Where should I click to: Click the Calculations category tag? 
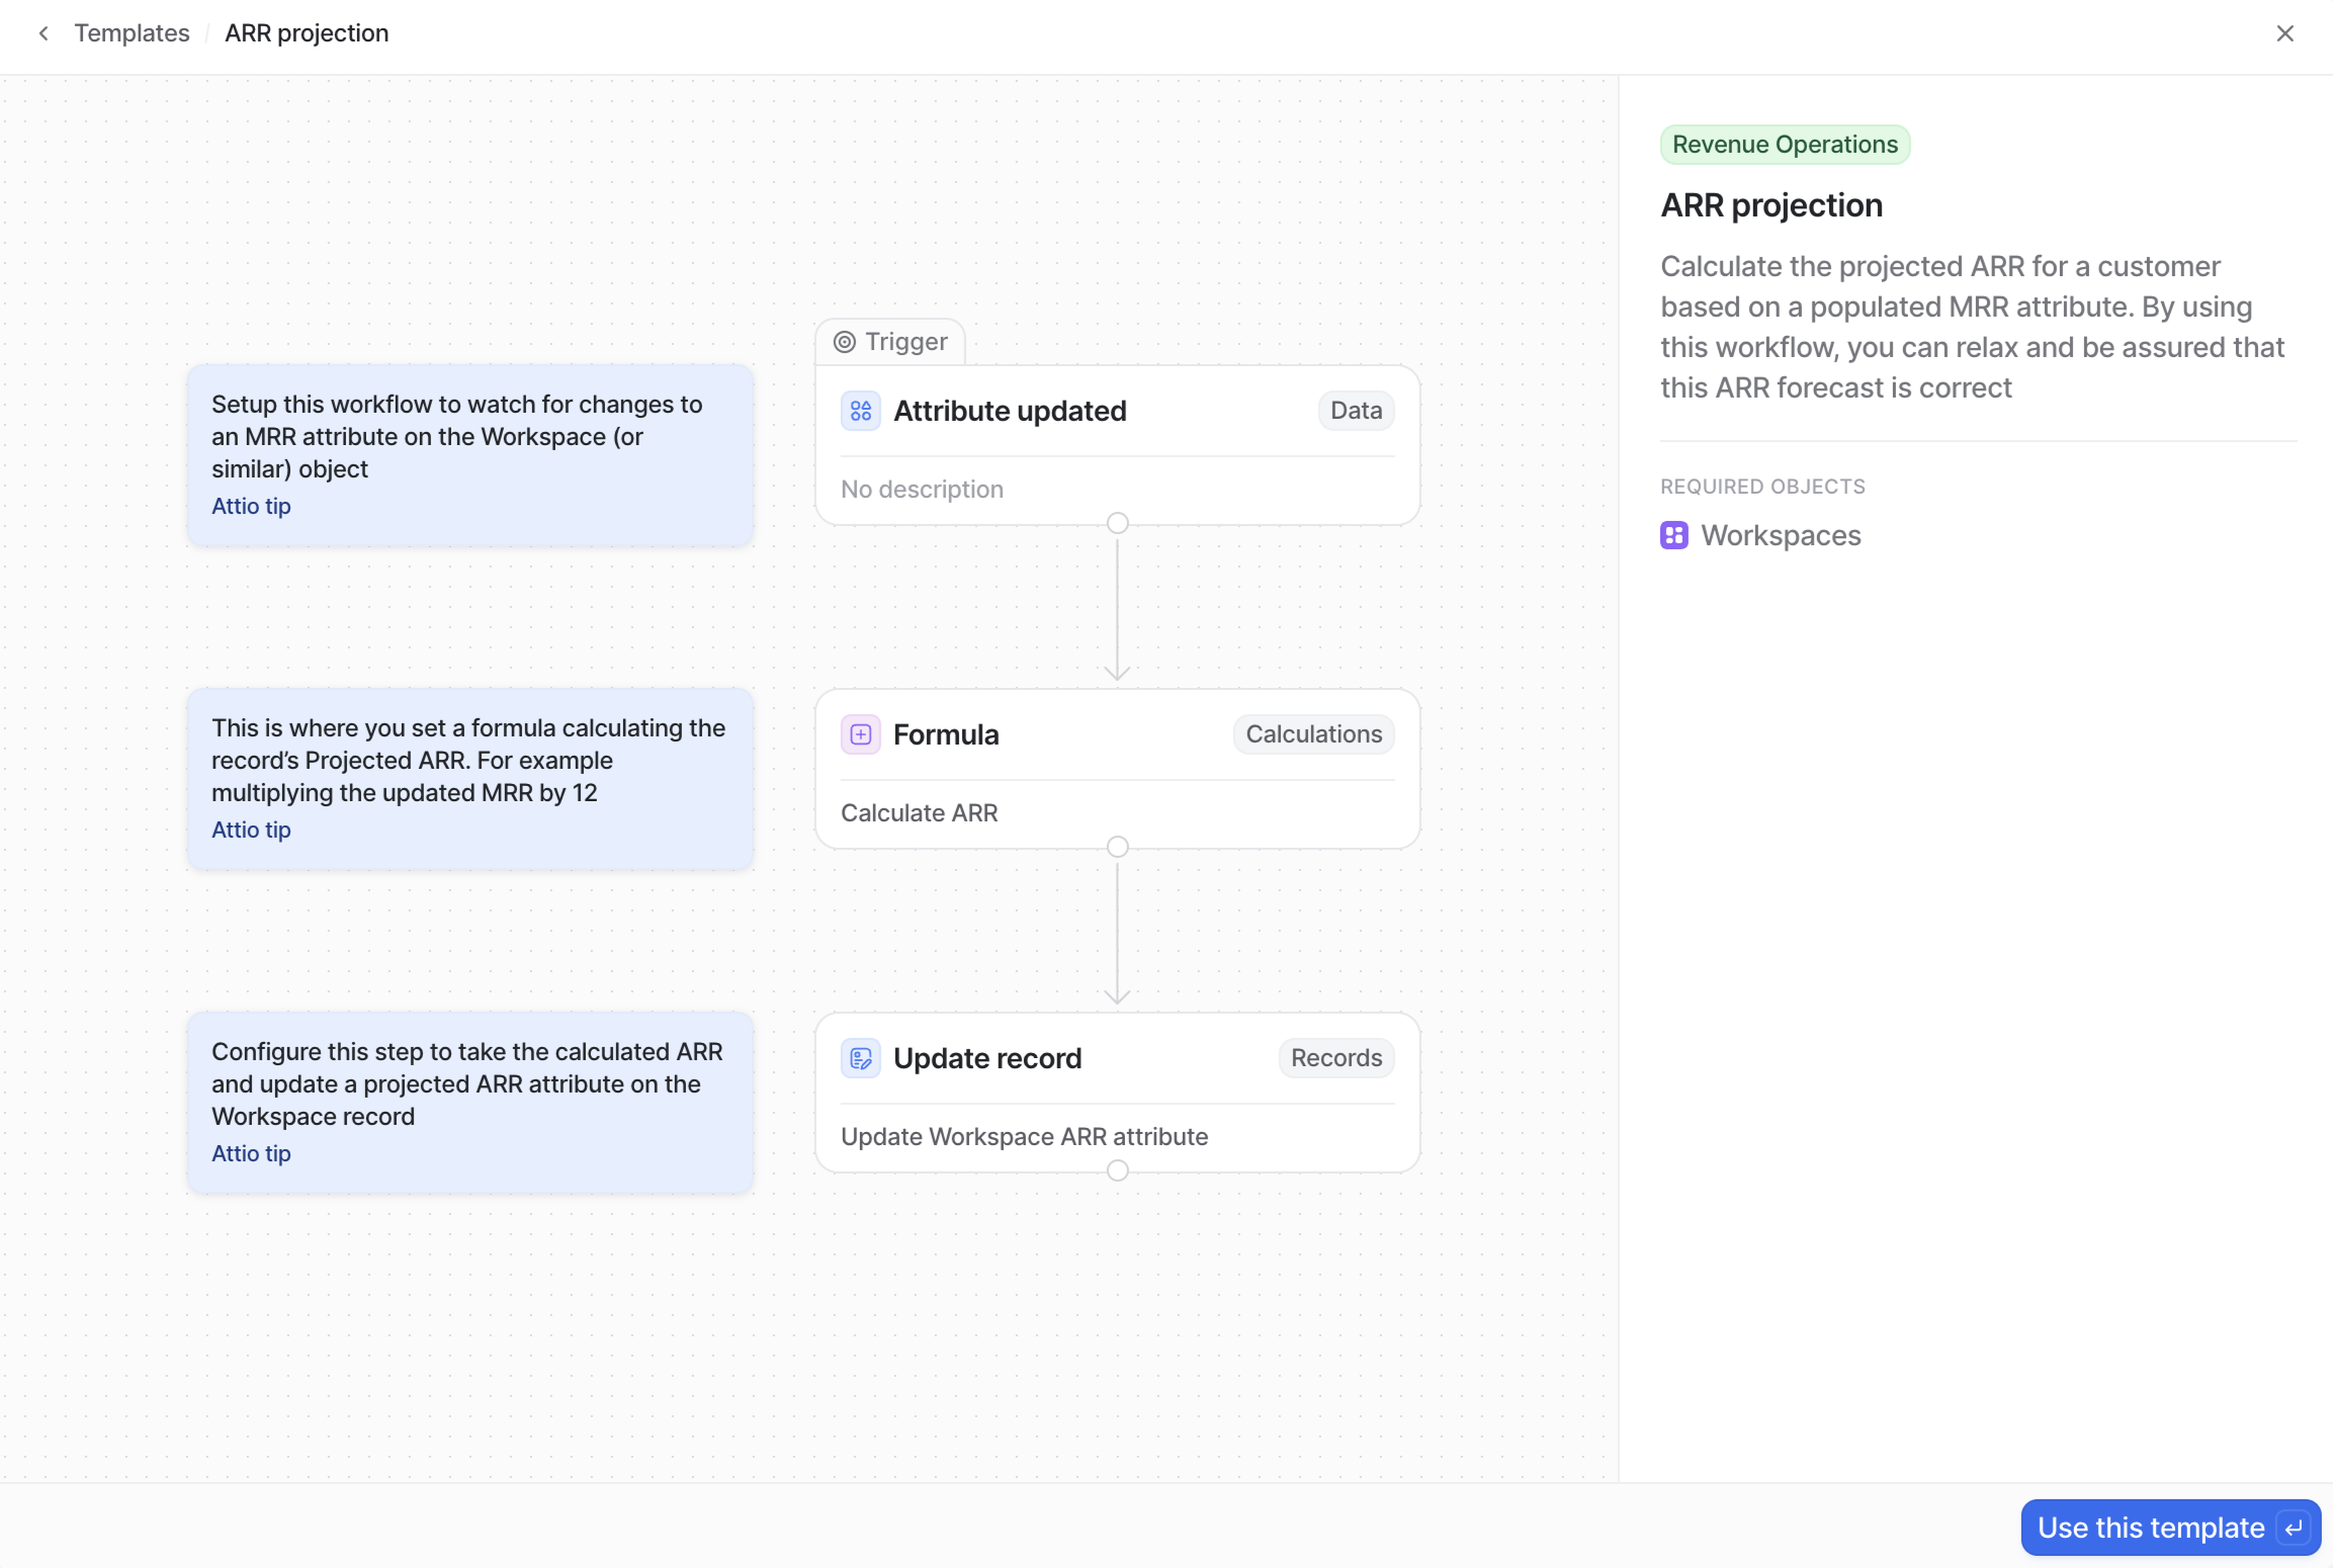1313,735
